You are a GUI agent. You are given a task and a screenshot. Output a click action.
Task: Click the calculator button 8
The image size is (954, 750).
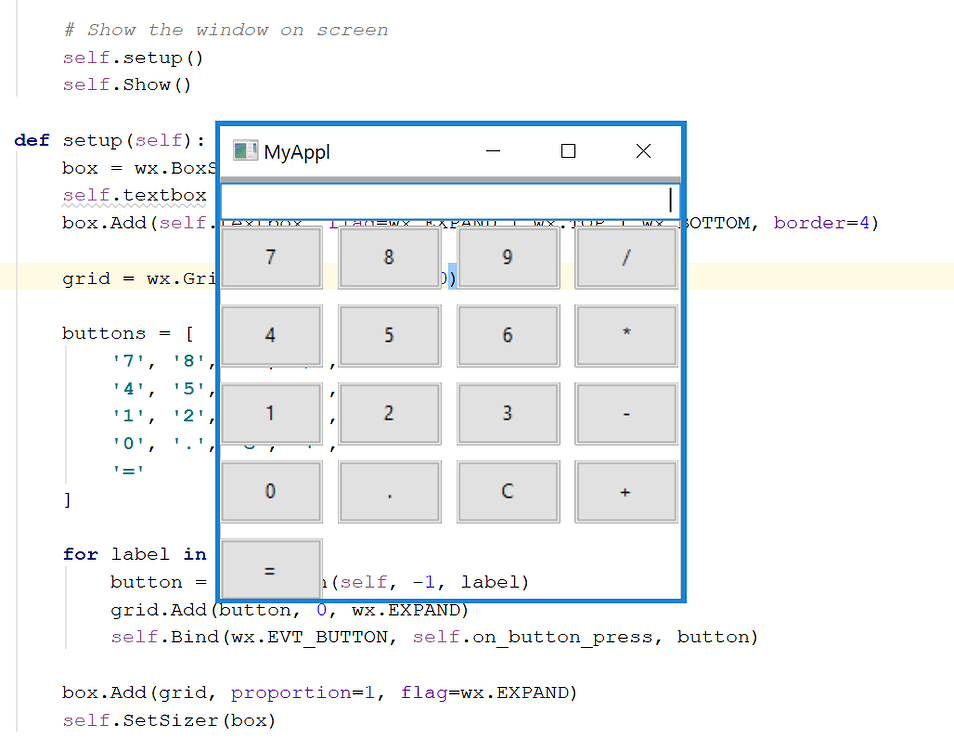point(389,257)
